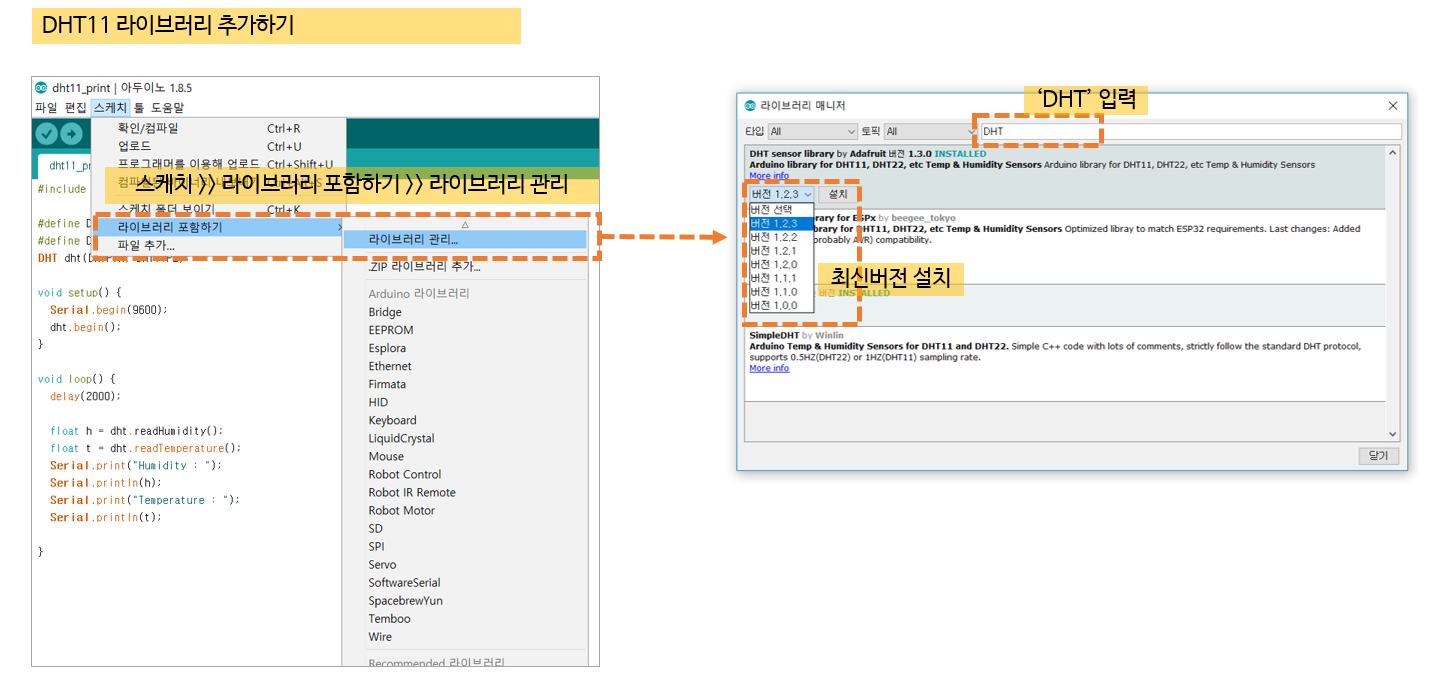The width and height of the screenshot is (1430, 690).
Task: Open the 토픽 All dropdown
Action: point(929,131)
